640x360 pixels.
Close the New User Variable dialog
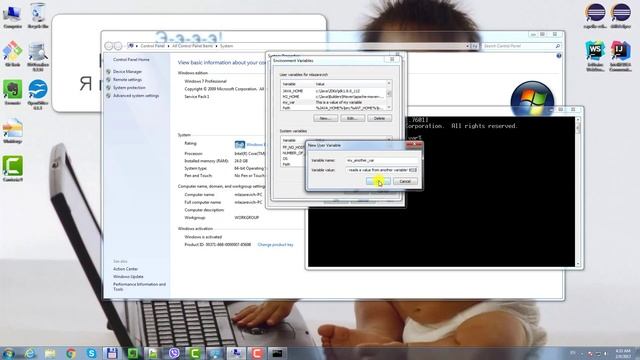coord(414,144)
